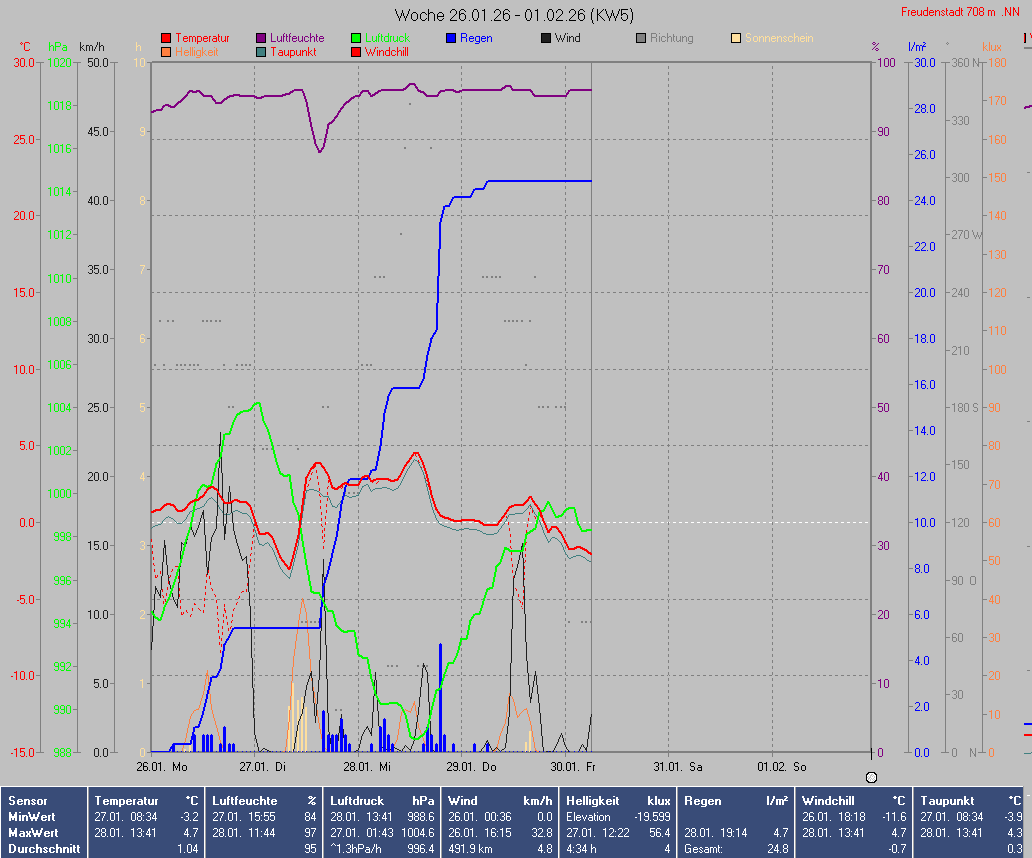Image resolution: width=1032 pixels, height=858 pixels.
Task: Click the black Wind legend square
Action: tap(546, 39)
